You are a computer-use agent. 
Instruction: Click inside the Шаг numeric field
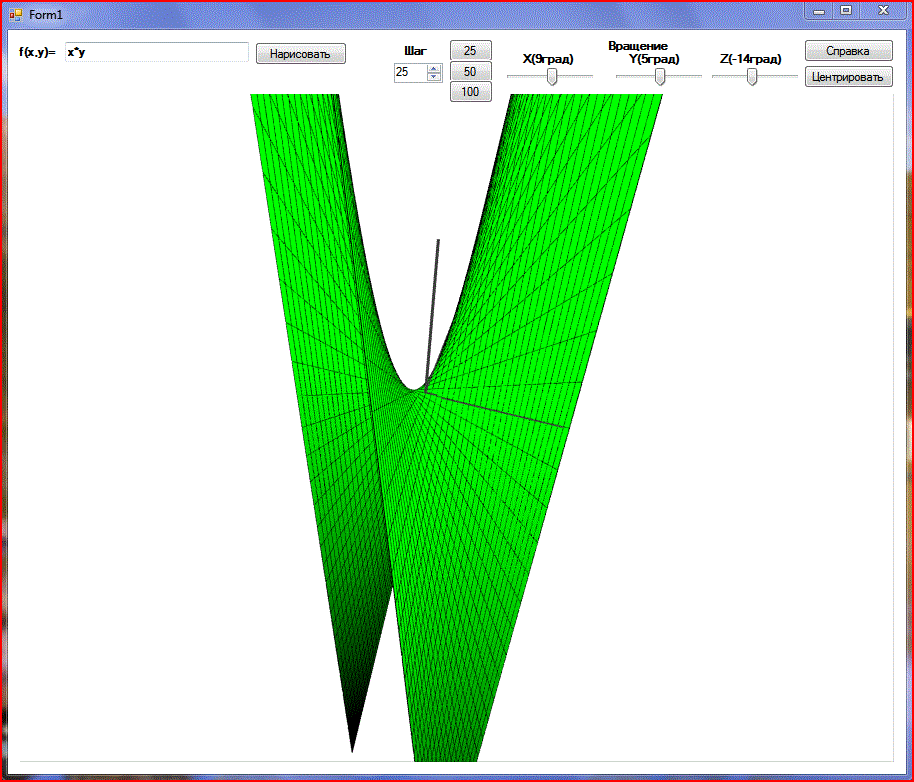410,72
